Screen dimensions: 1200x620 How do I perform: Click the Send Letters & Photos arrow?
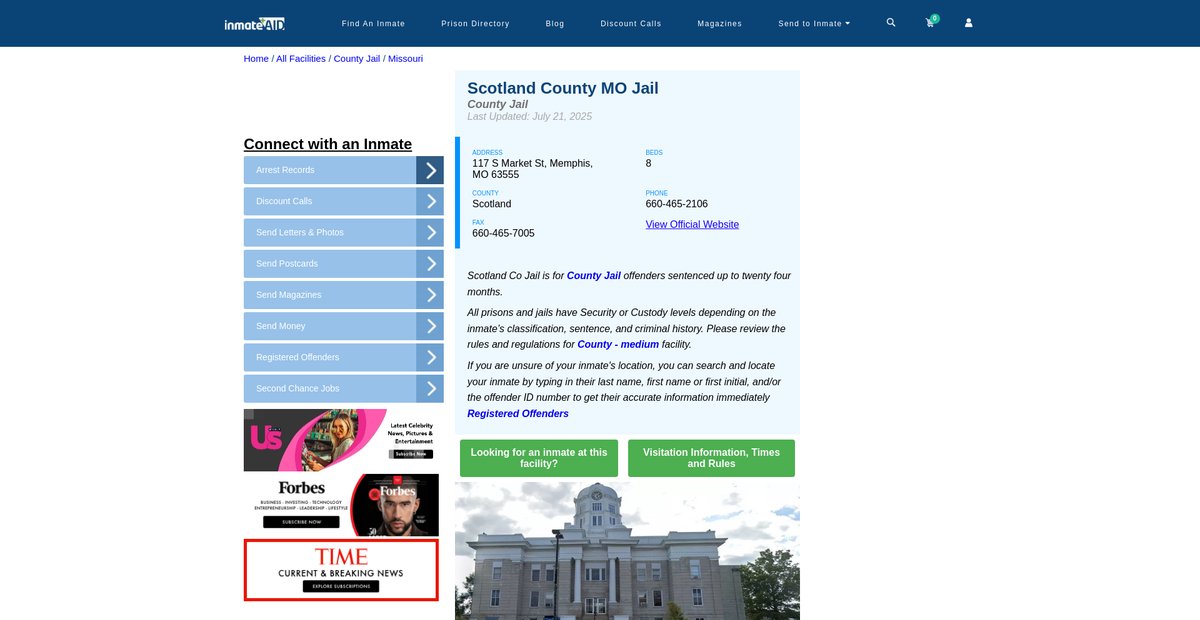(x=430, y=232)
